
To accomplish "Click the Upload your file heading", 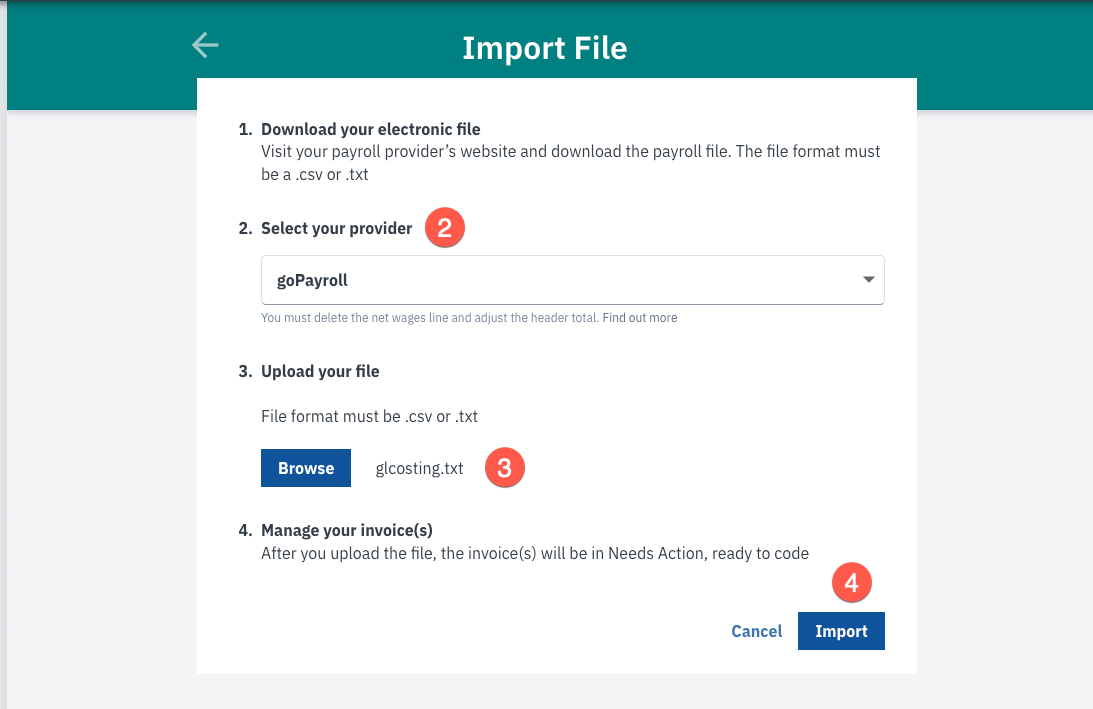I will coord(320,372).
